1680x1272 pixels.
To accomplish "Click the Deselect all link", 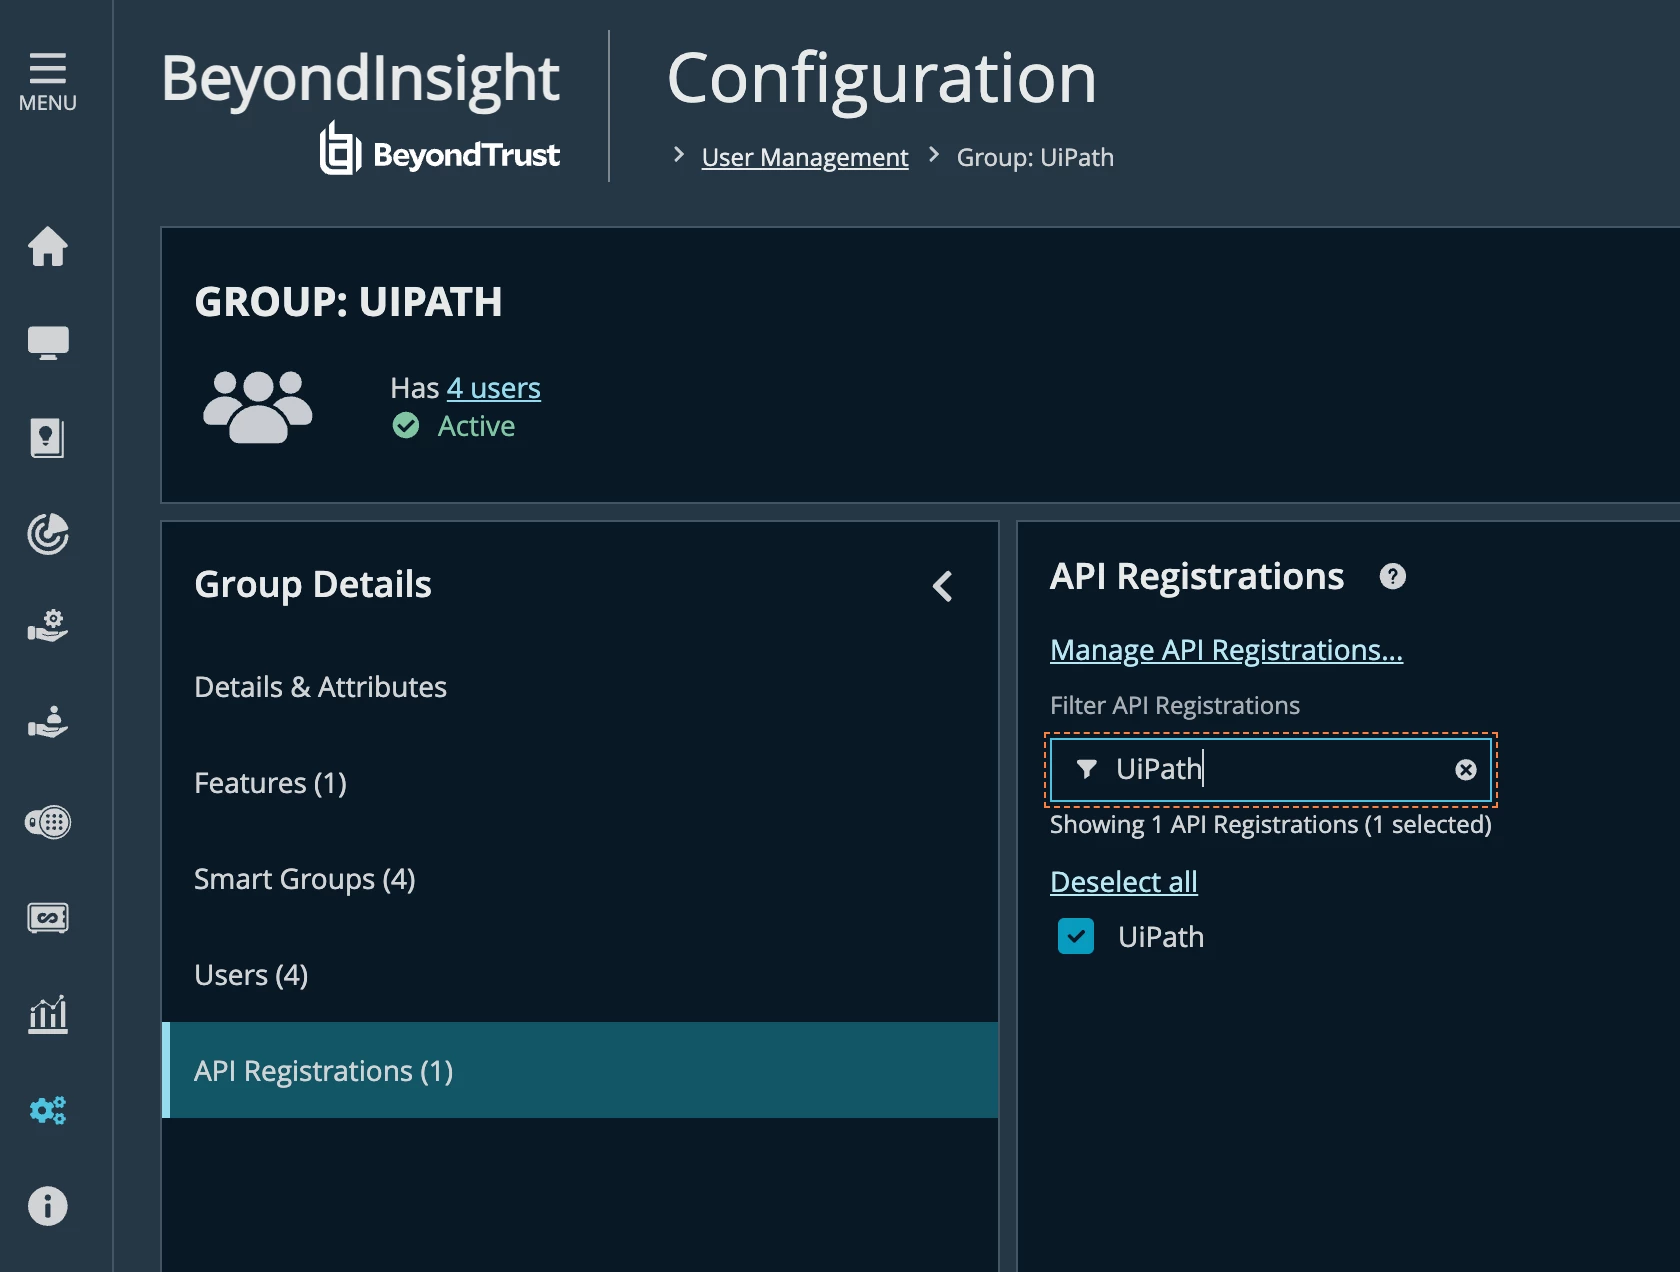I will pyautogui.click(x=1124, y=882).
